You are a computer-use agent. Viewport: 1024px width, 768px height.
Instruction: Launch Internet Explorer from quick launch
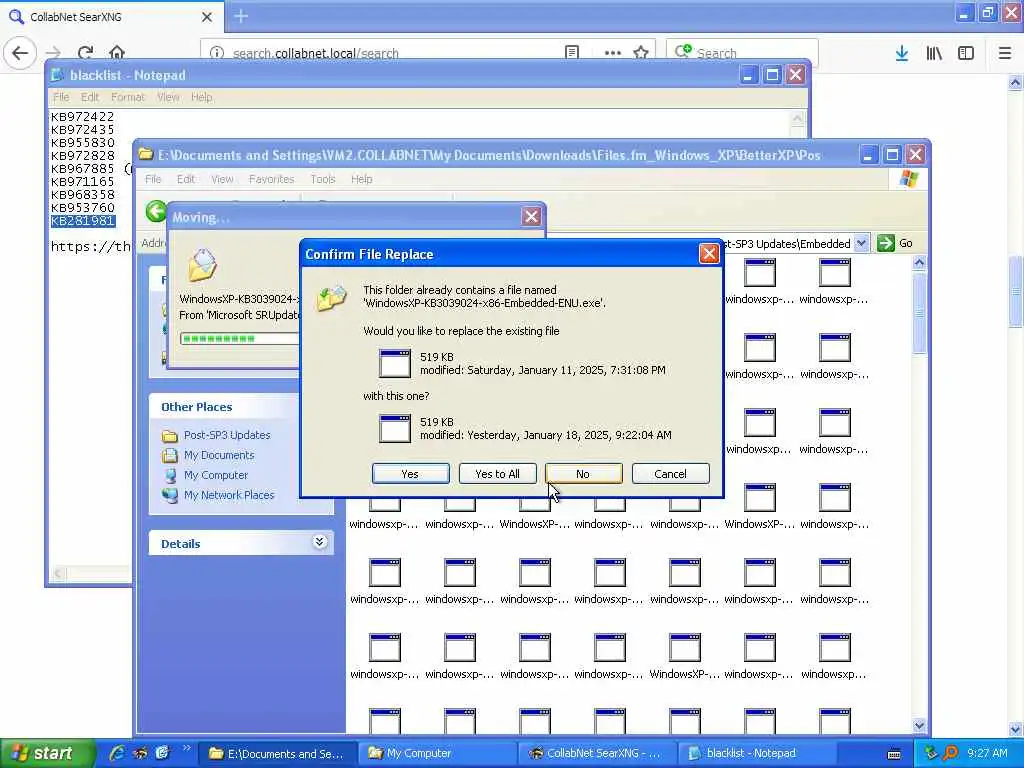[118, 753]
